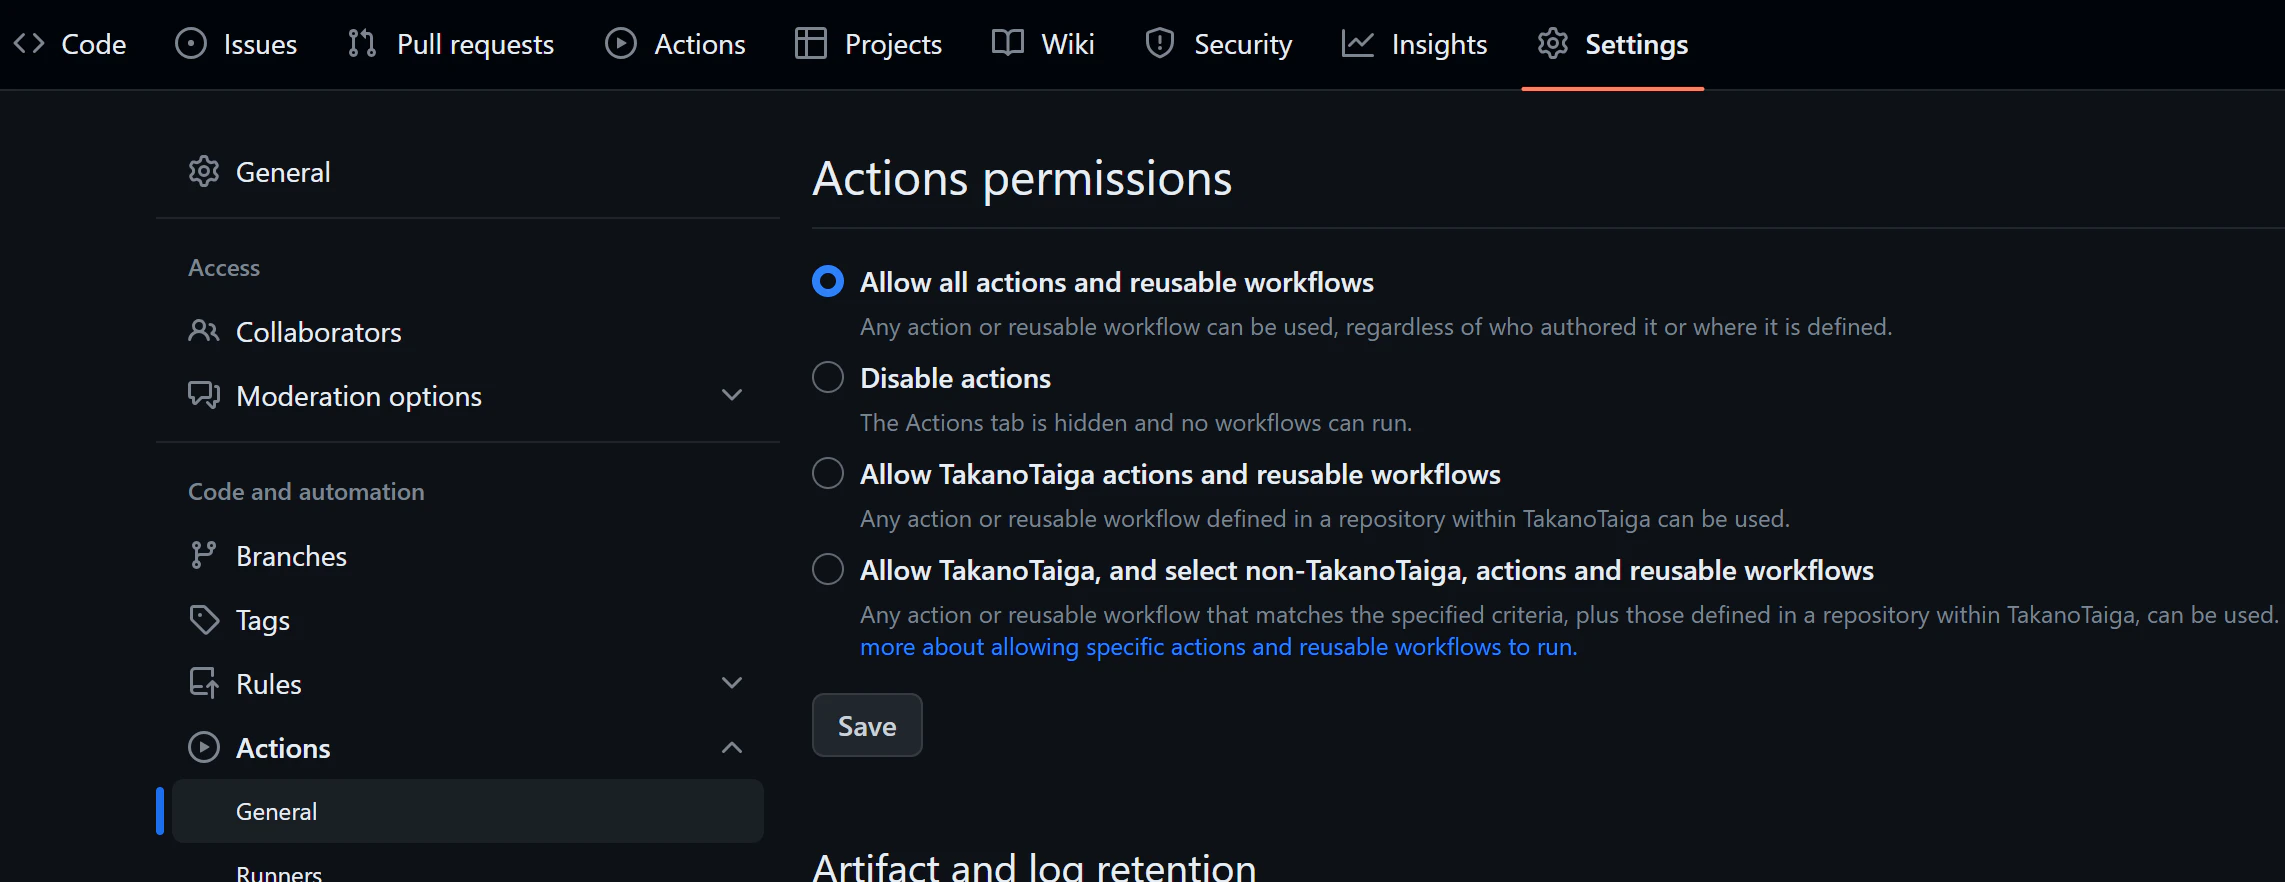Click the gear icon beside sidebar General
The width and height of the screenshot is (2285, 882).
pos(204,171)
